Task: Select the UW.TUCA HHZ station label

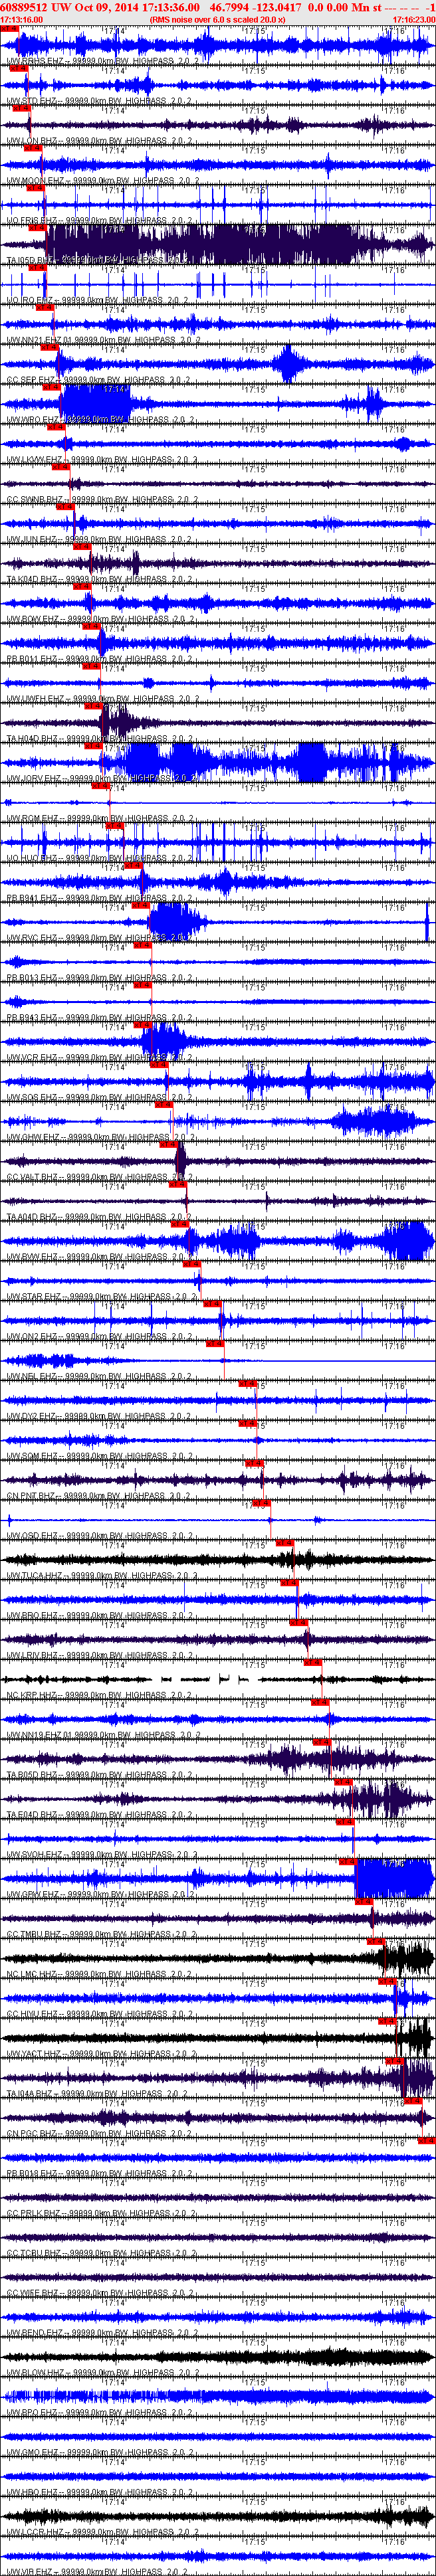Action: pos(103,1576)
